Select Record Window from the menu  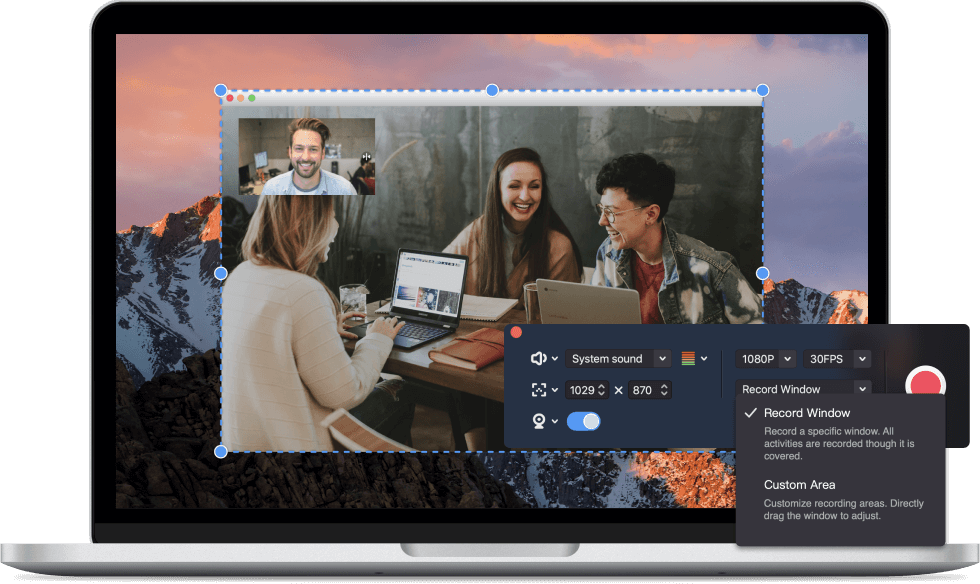click(x=806, y=413)
